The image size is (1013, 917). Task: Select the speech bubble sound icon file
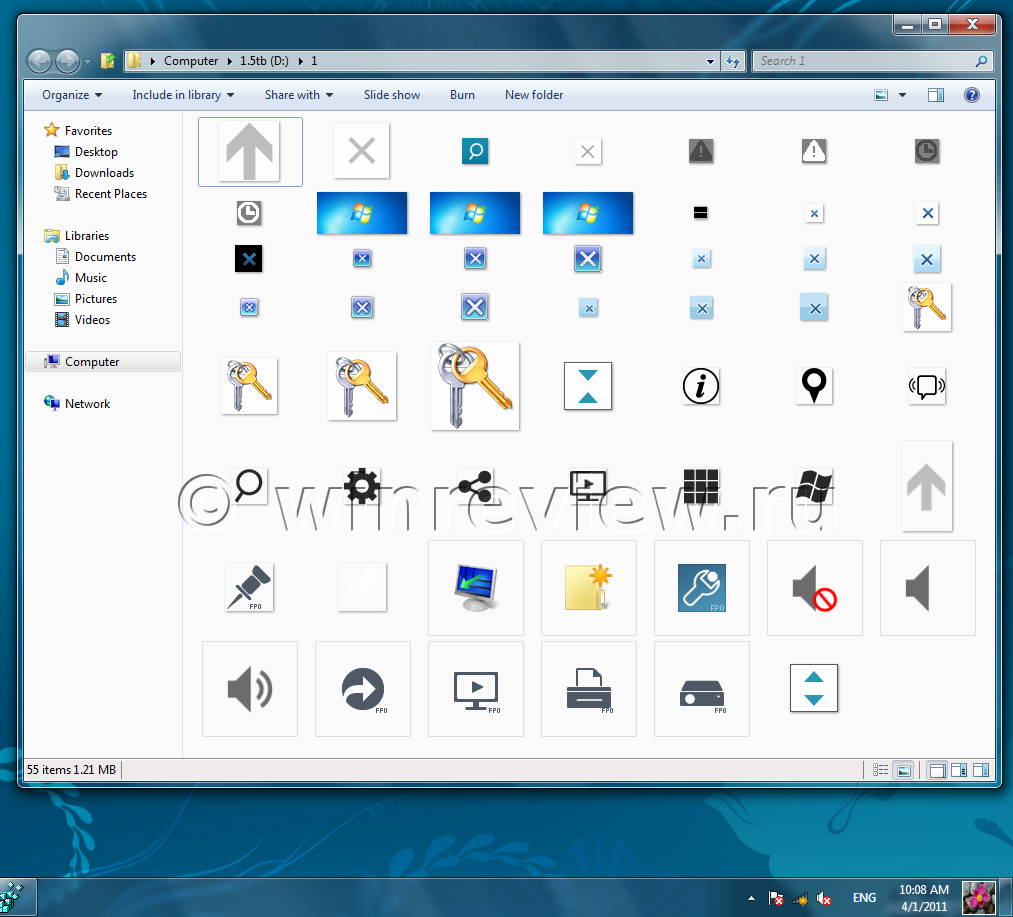[927, 386]
